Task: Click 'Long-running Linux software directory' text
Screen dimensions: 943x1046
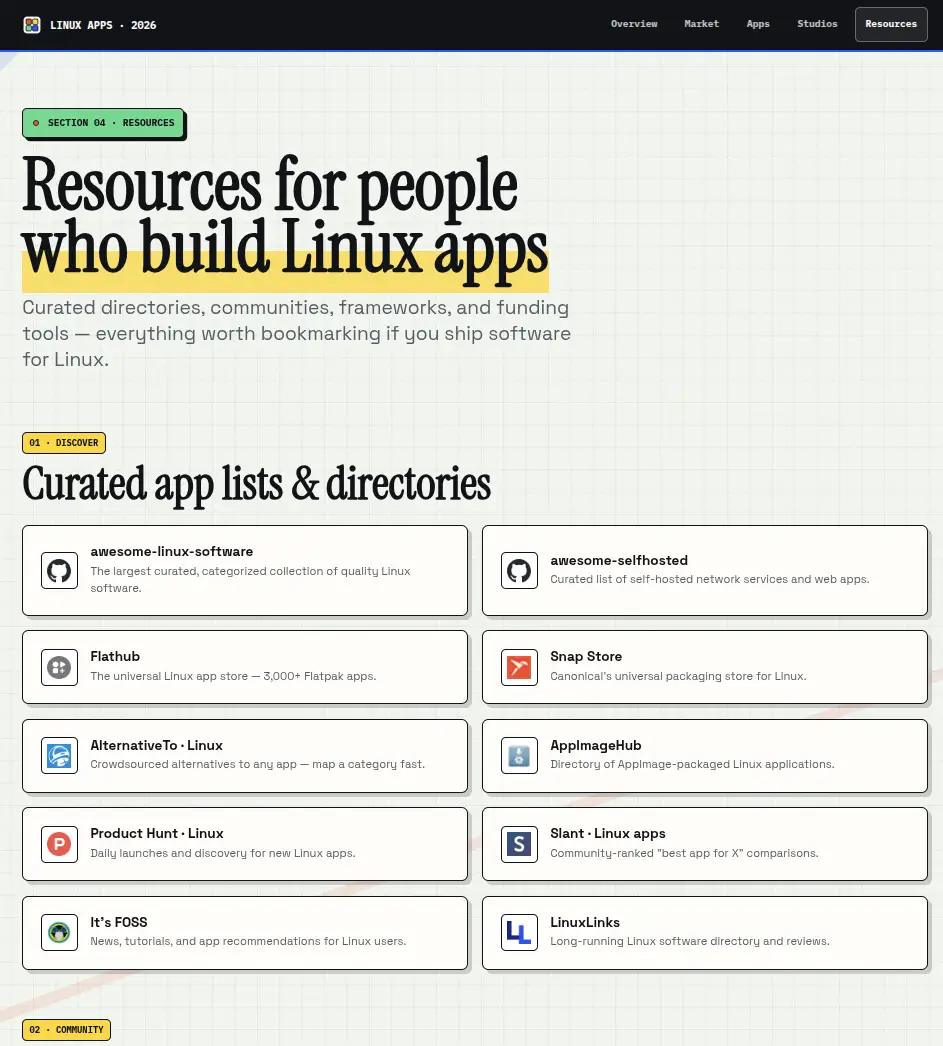Action: click(x=690, y=941)
